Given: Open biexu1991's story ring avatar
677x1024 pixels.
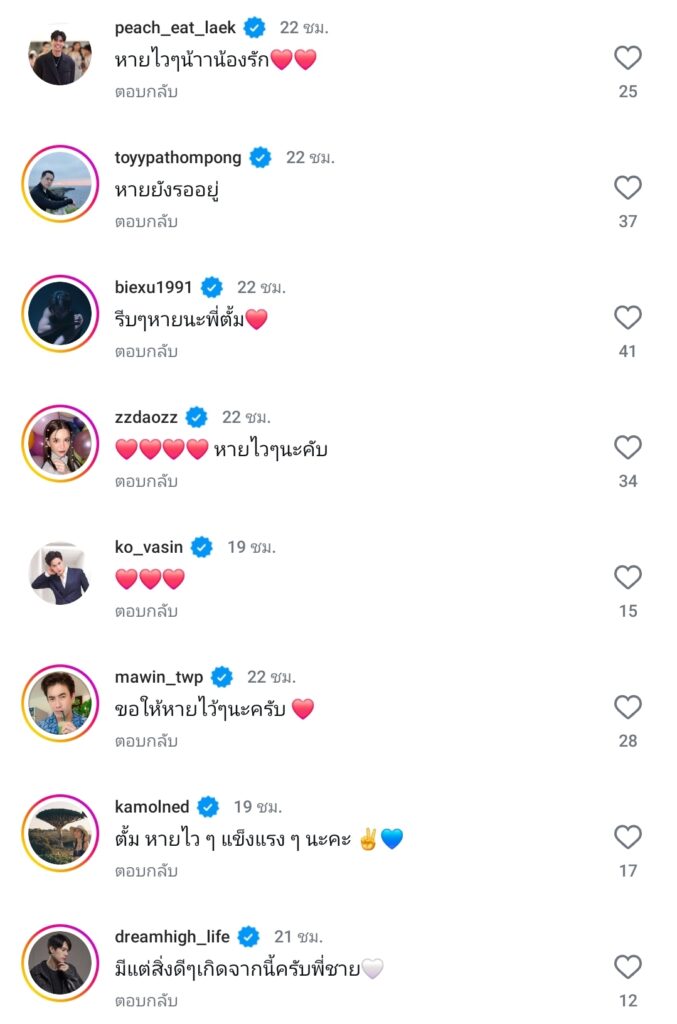Looking at the screenshot, I should tap(60, 314).
